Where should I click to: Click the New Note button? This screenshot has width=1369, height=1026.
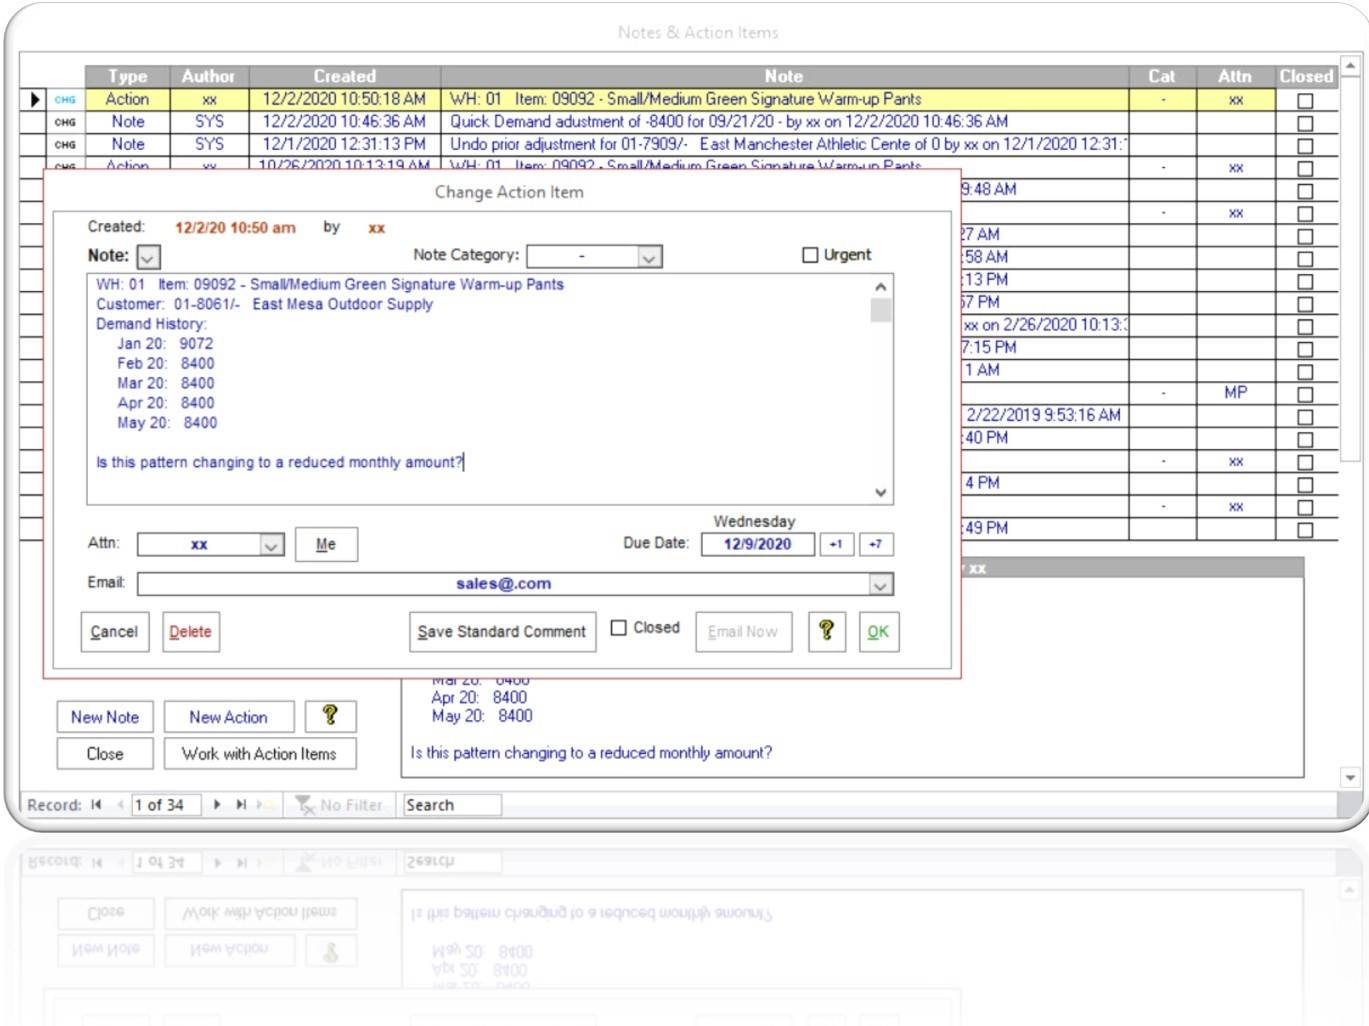(x=105, y=717)
